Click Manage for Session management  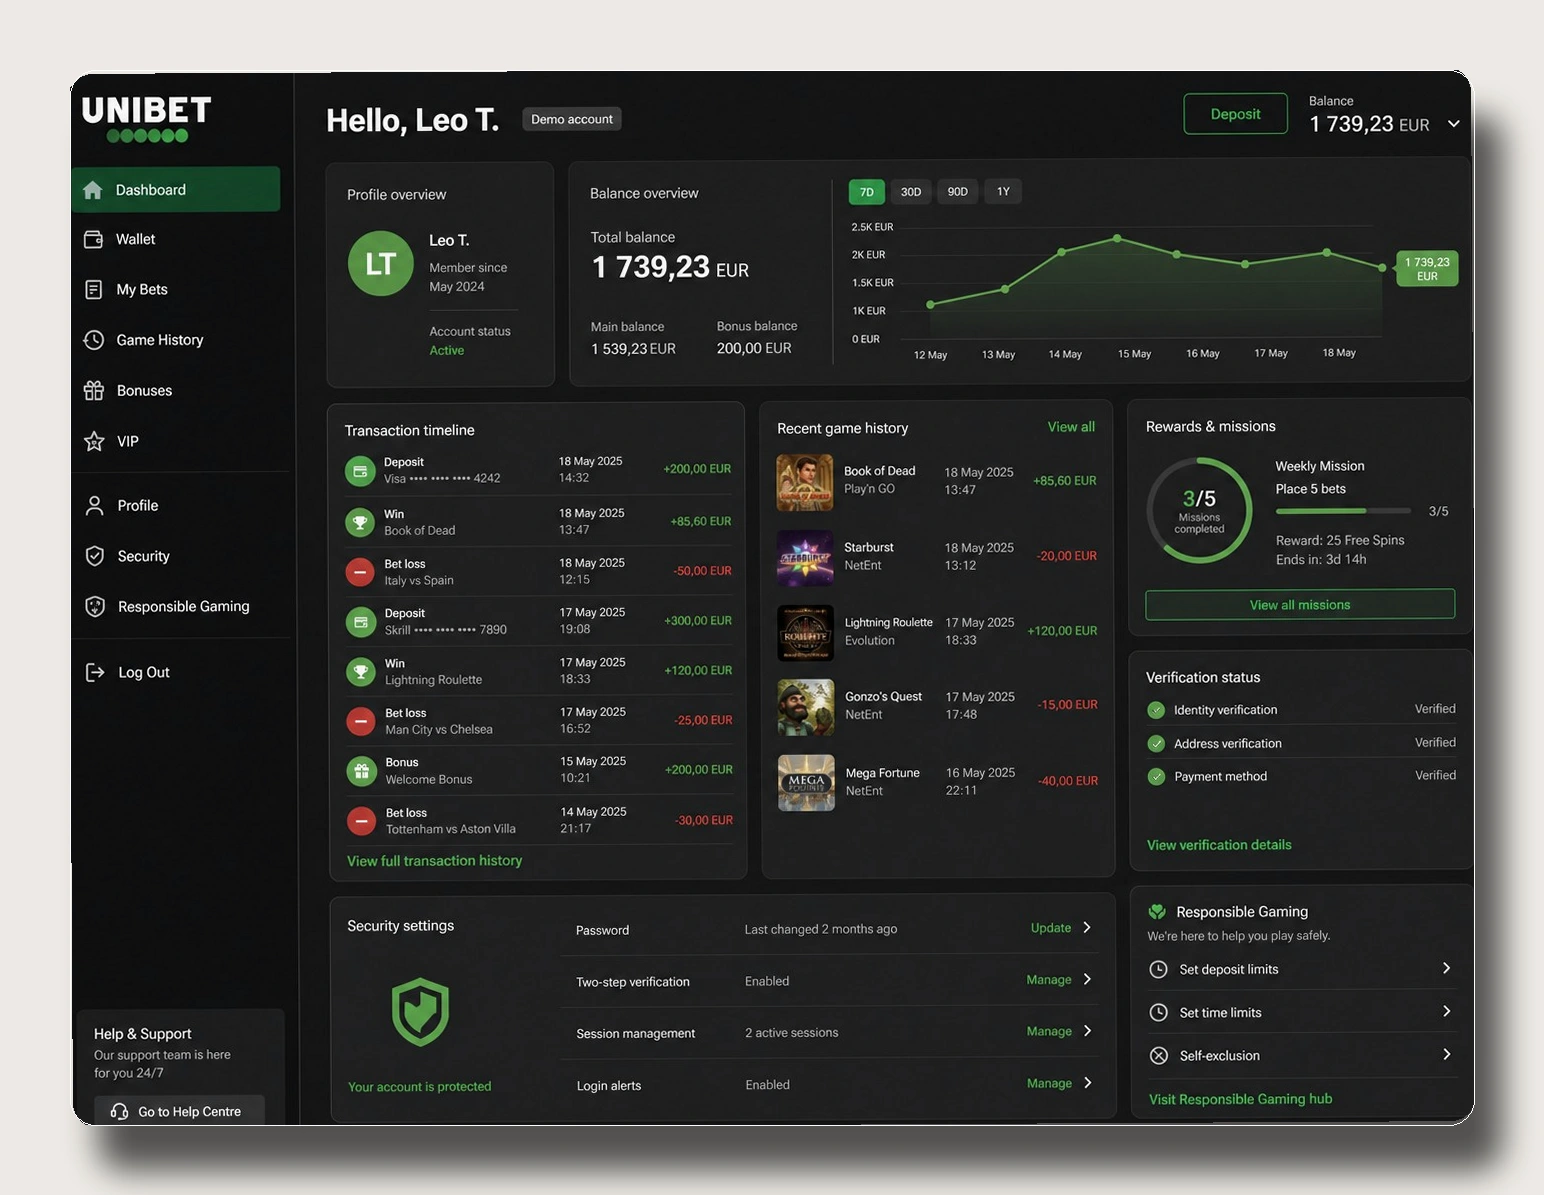pyautogui.click(x=1049, y=1031)
